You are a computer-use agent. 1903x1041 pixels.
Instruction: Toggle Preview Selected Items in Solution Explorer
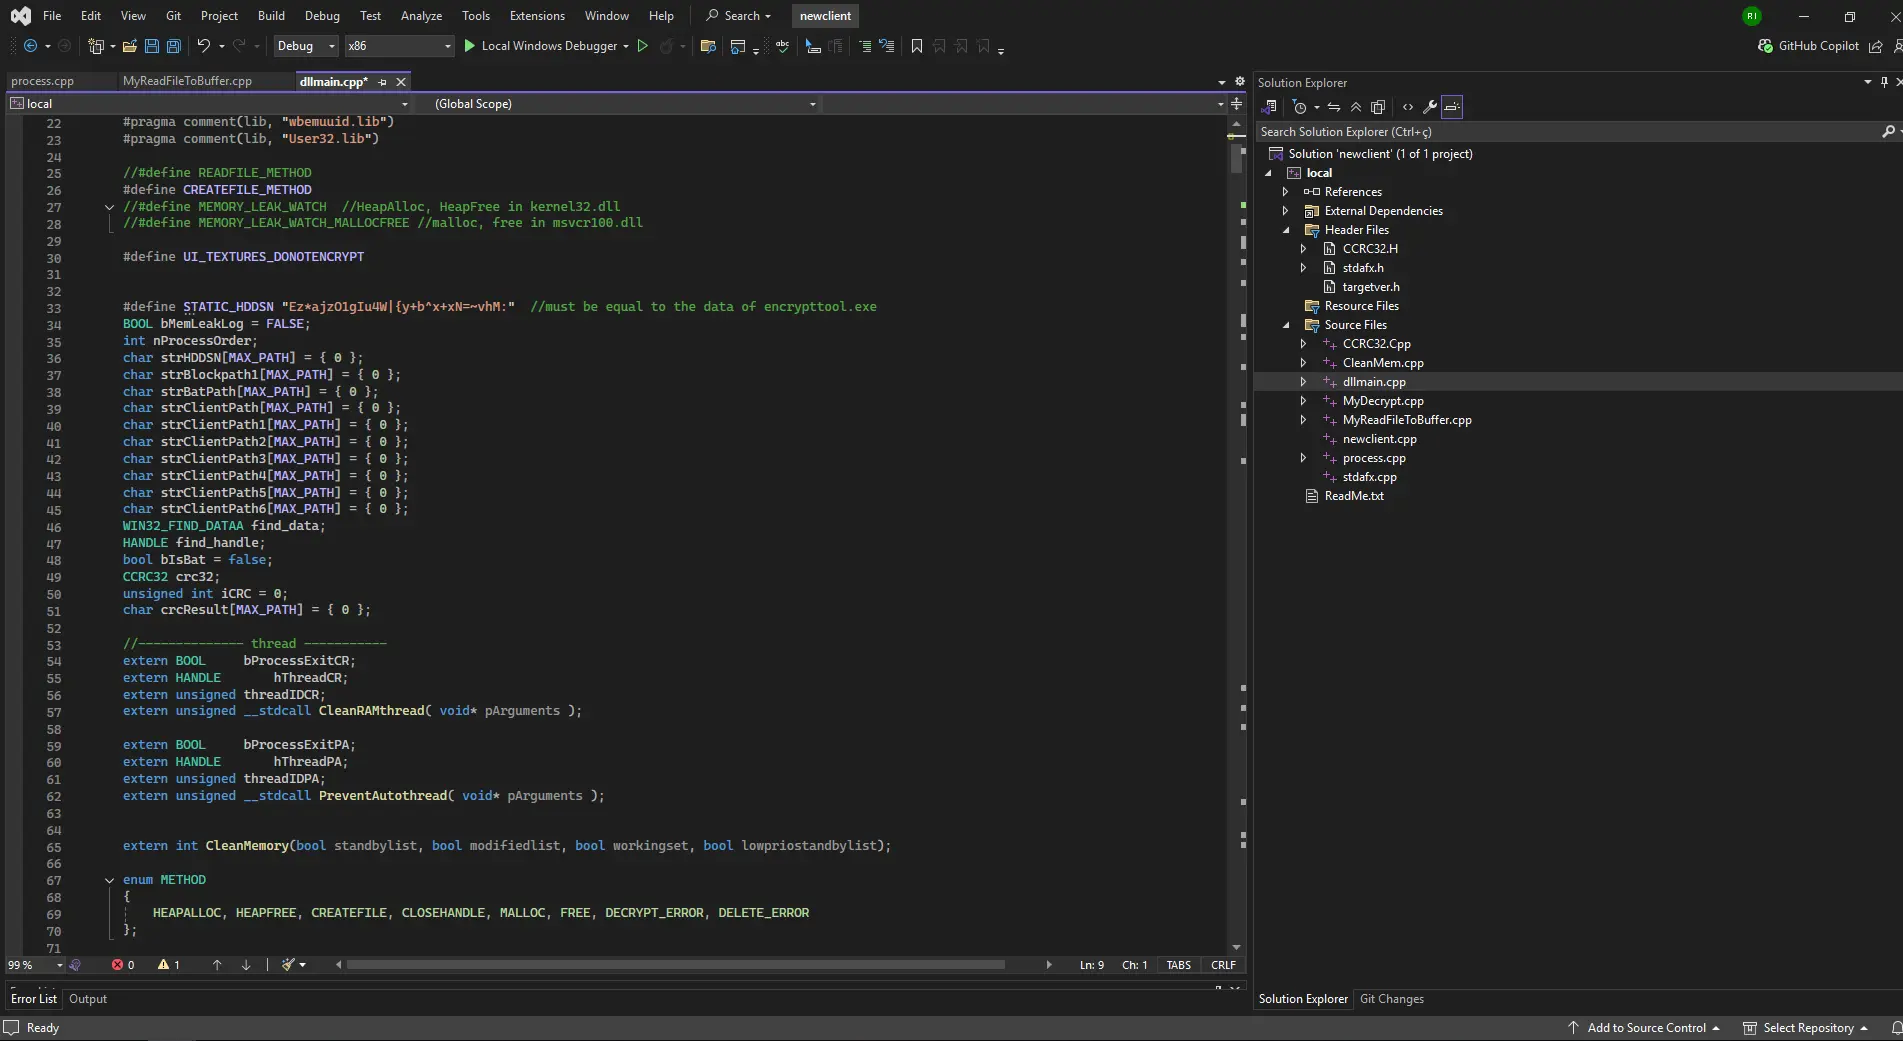tap(1452, 107)
